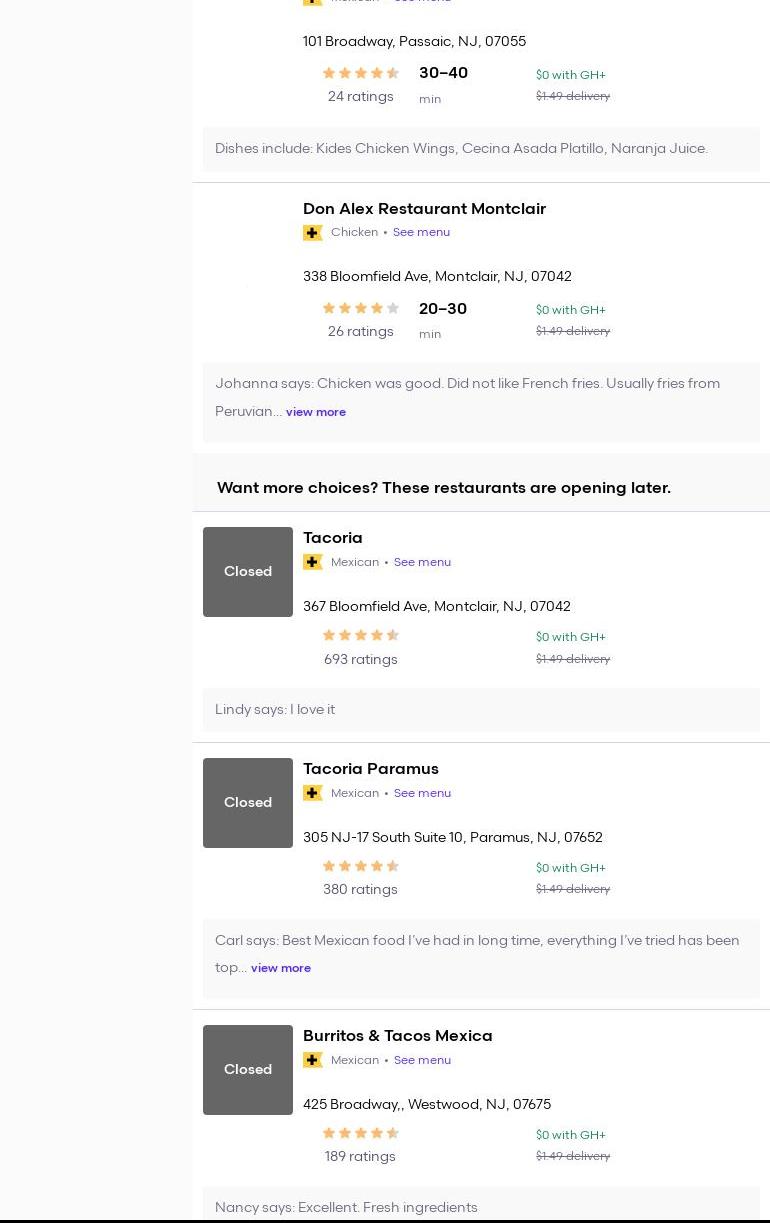This screenshot has width=770, height=1223.
Task: Click the GH+ badge icon for Tacoria
Action: tap(313, 562)
